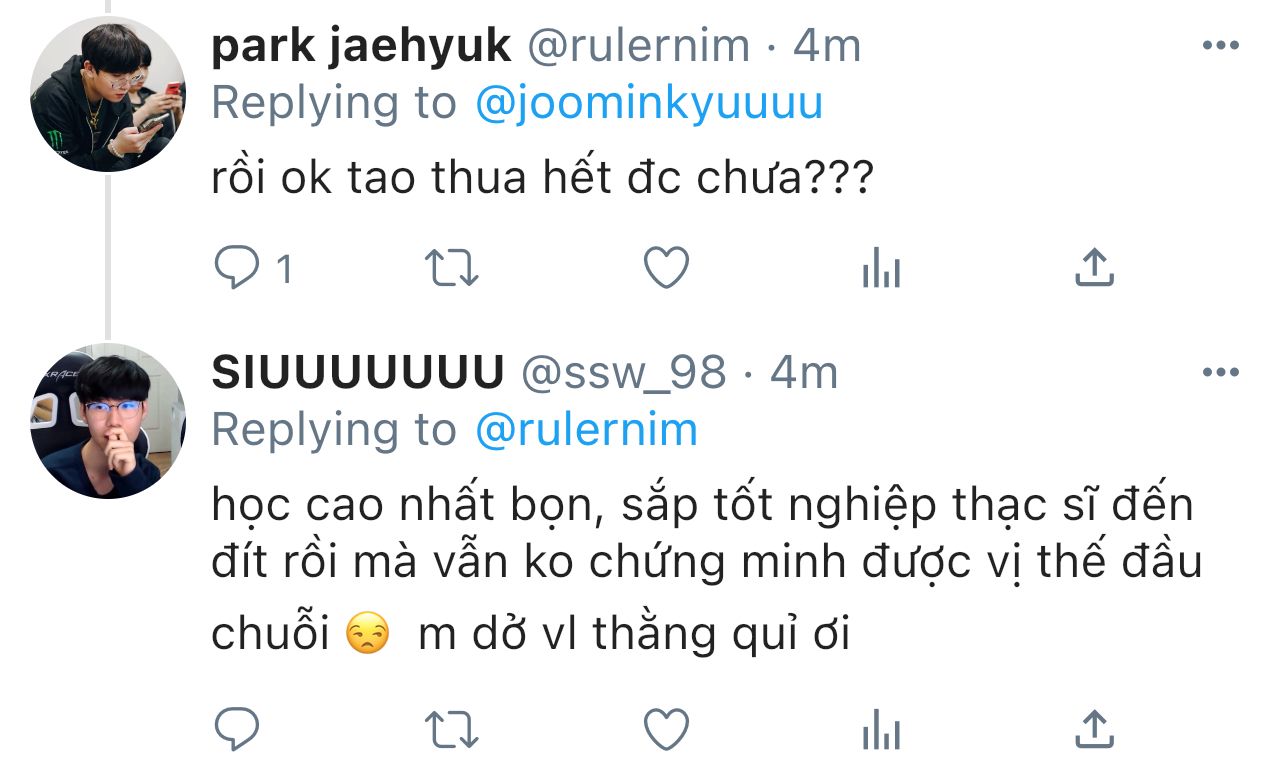Open the @joominkyuuuu mention link
This screenshot has width=1284, height=772.
648,103
